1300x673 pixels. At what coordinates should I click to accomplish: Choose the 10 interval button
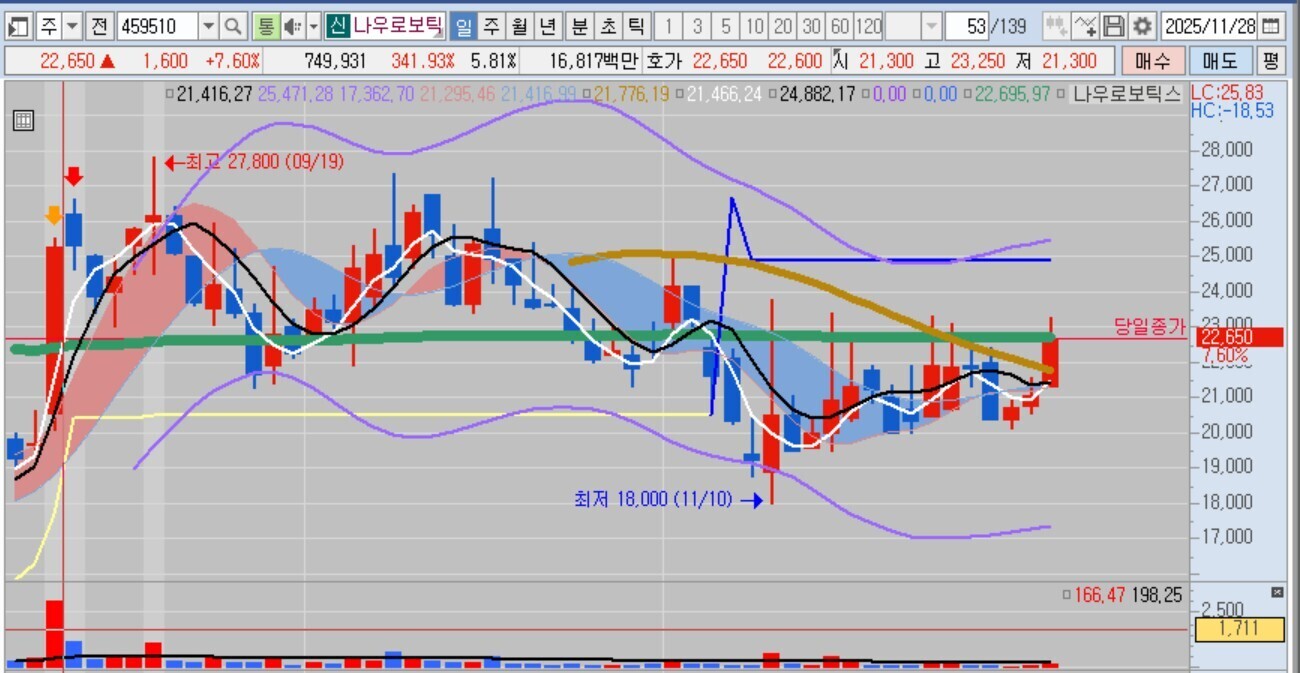pyautogui.click(x=755, y=26)
